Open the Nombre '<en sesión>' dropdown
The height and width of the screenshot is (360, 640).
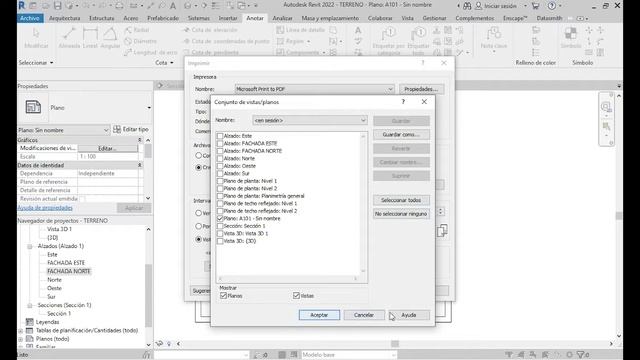click(x=310, y=120)
